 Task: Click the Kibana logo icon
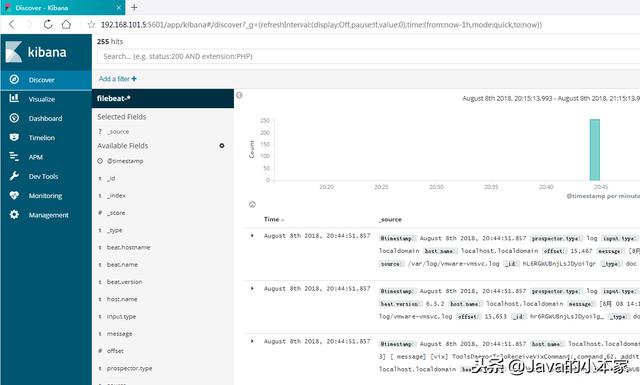[13, 52]
